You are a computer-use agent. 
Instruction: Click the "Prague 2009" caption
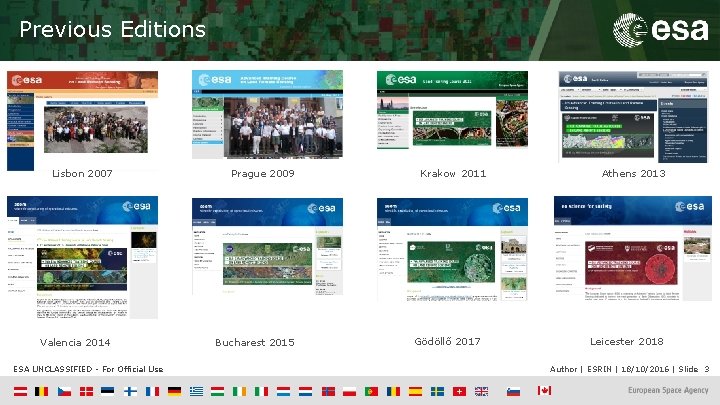tap(263, 174)
